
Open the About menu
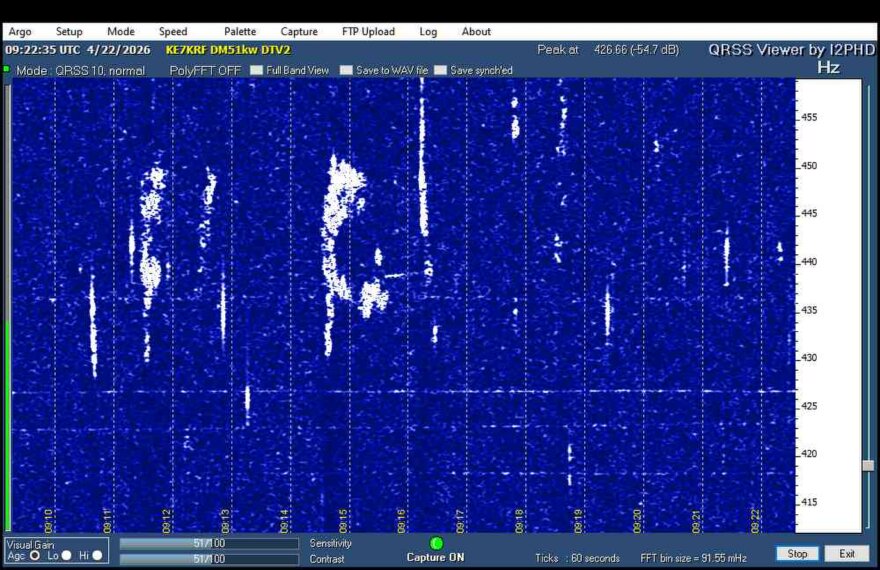click(x=476, y=32)
